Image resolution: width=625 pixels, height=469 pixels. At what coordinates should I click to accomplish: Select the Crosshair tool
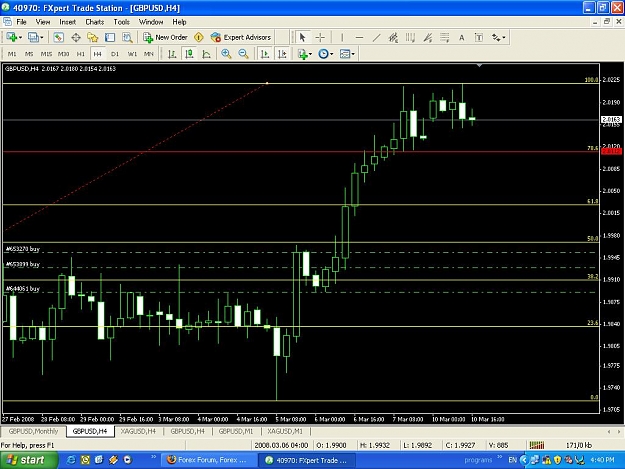pos(320,37)
